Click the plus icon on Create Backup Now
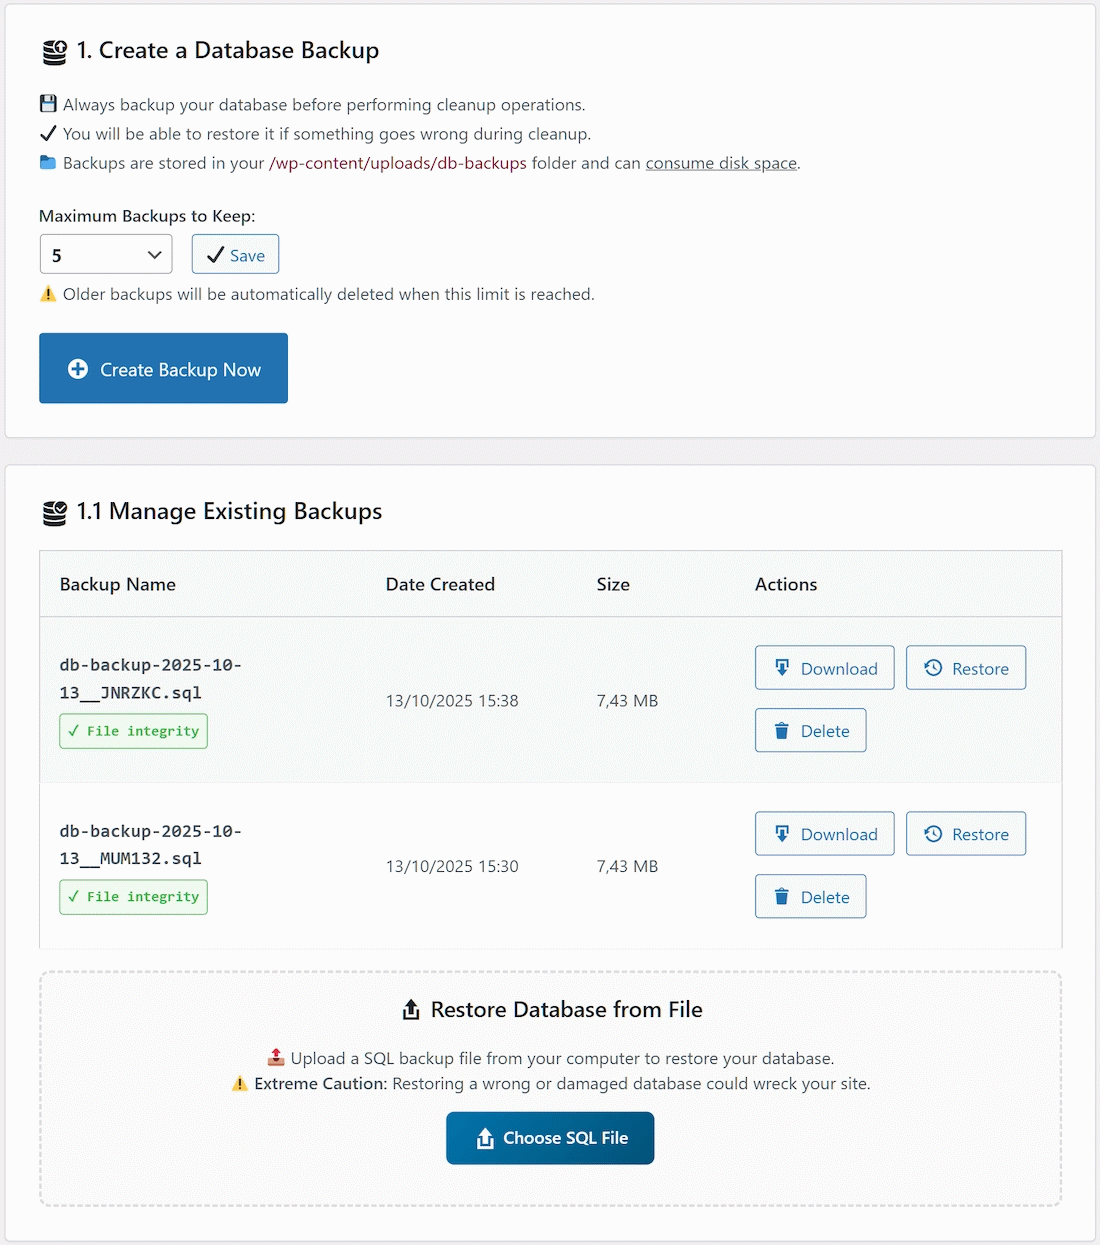This screenshot has width=1100, height=1245. [x=78, y=369]
